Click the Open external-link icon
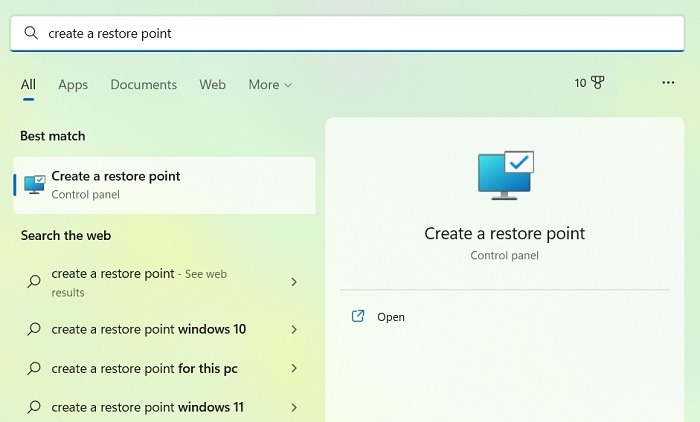700x422 pixels. 358,316
